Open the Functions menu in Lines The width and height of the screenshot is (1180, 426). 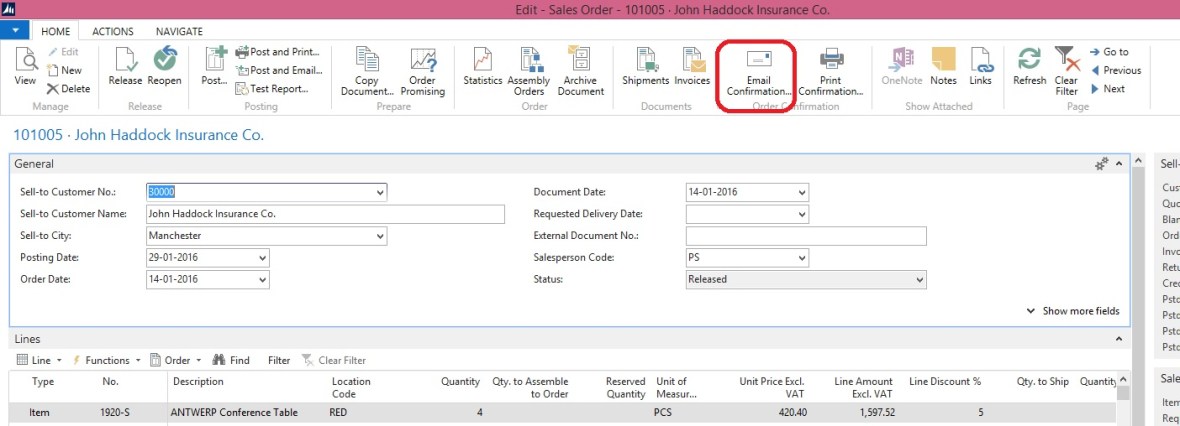click(x=106, y=361)
